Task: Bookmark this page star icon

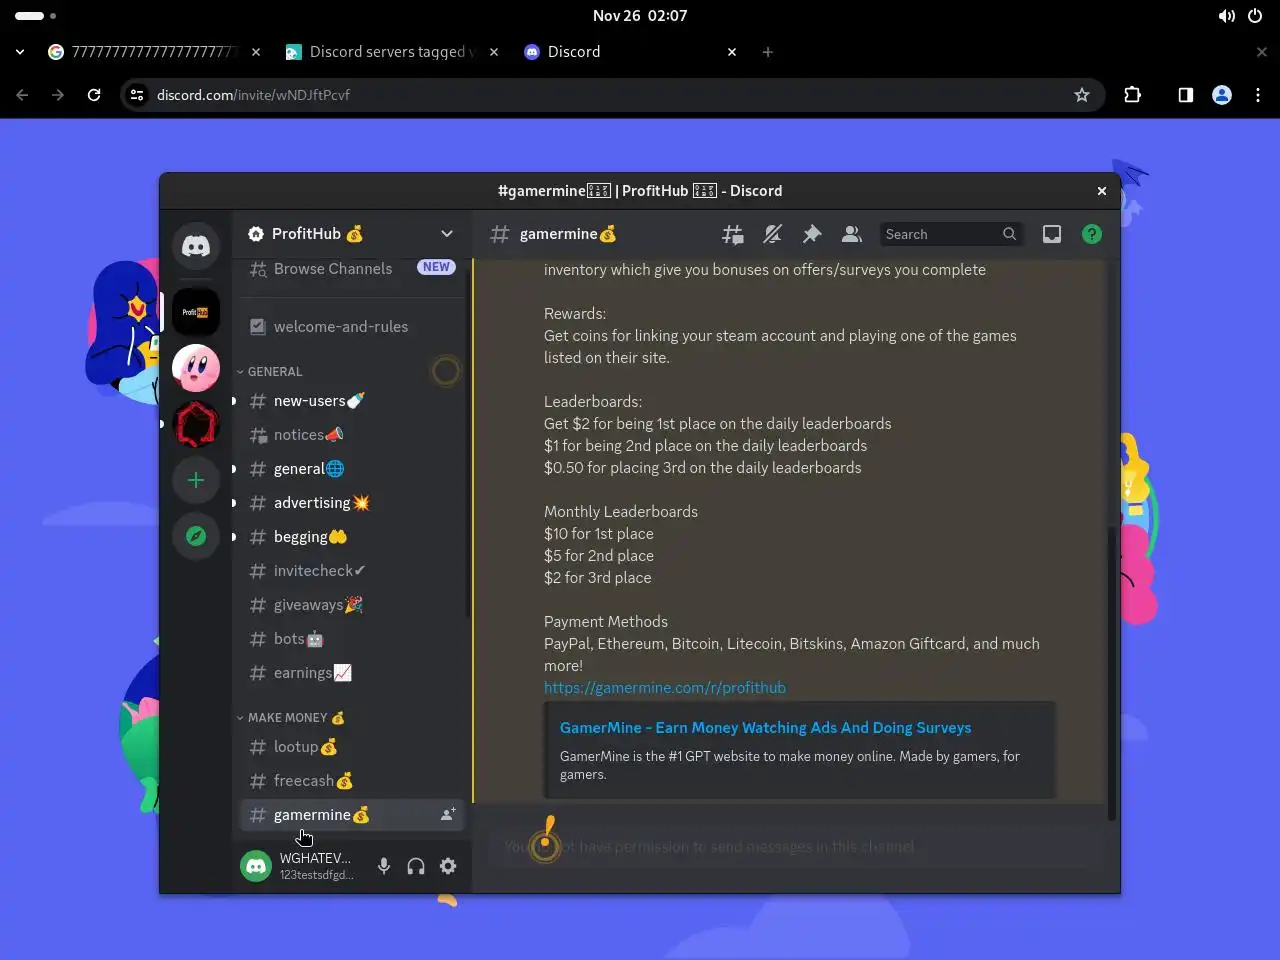Action: click(1081, 95)
